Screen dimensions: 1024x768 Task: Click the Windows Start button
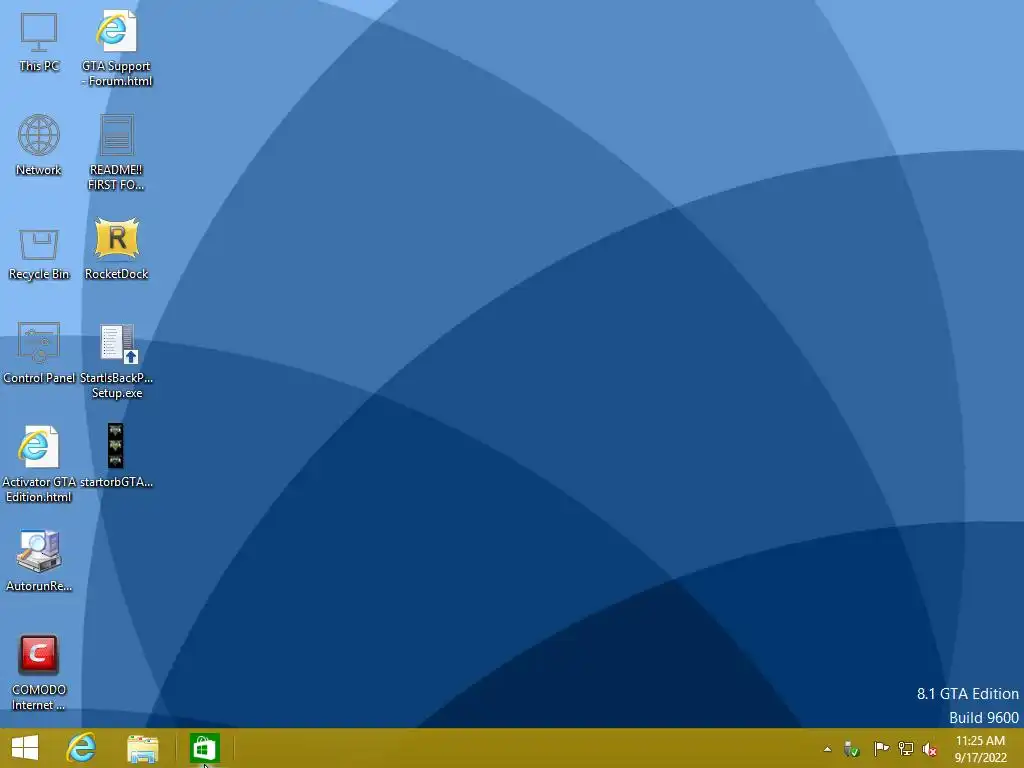pos(25,748)
